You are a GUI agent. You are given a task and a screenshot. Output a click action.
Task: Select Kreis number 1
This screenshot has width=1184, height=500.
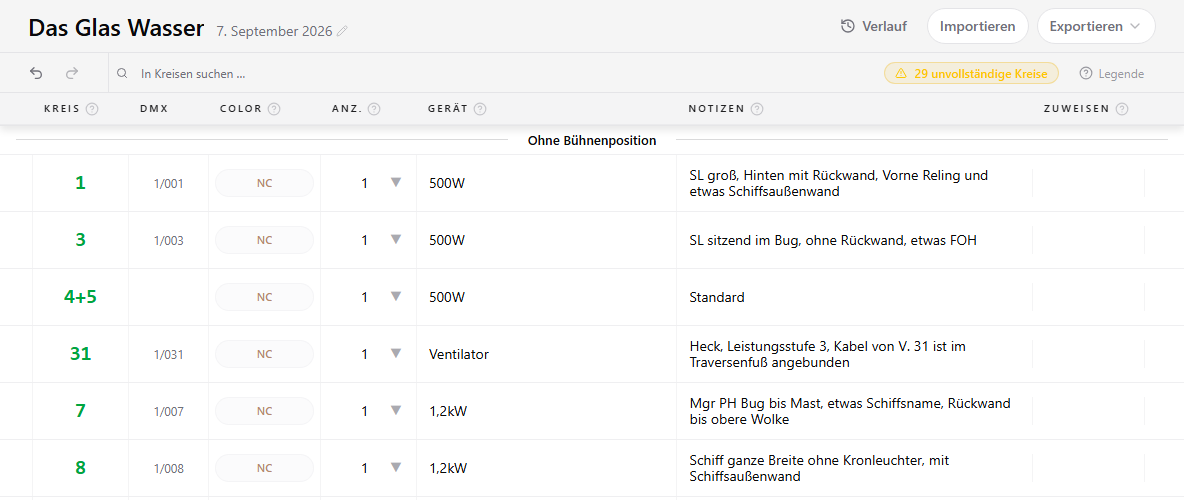(80, 183)
